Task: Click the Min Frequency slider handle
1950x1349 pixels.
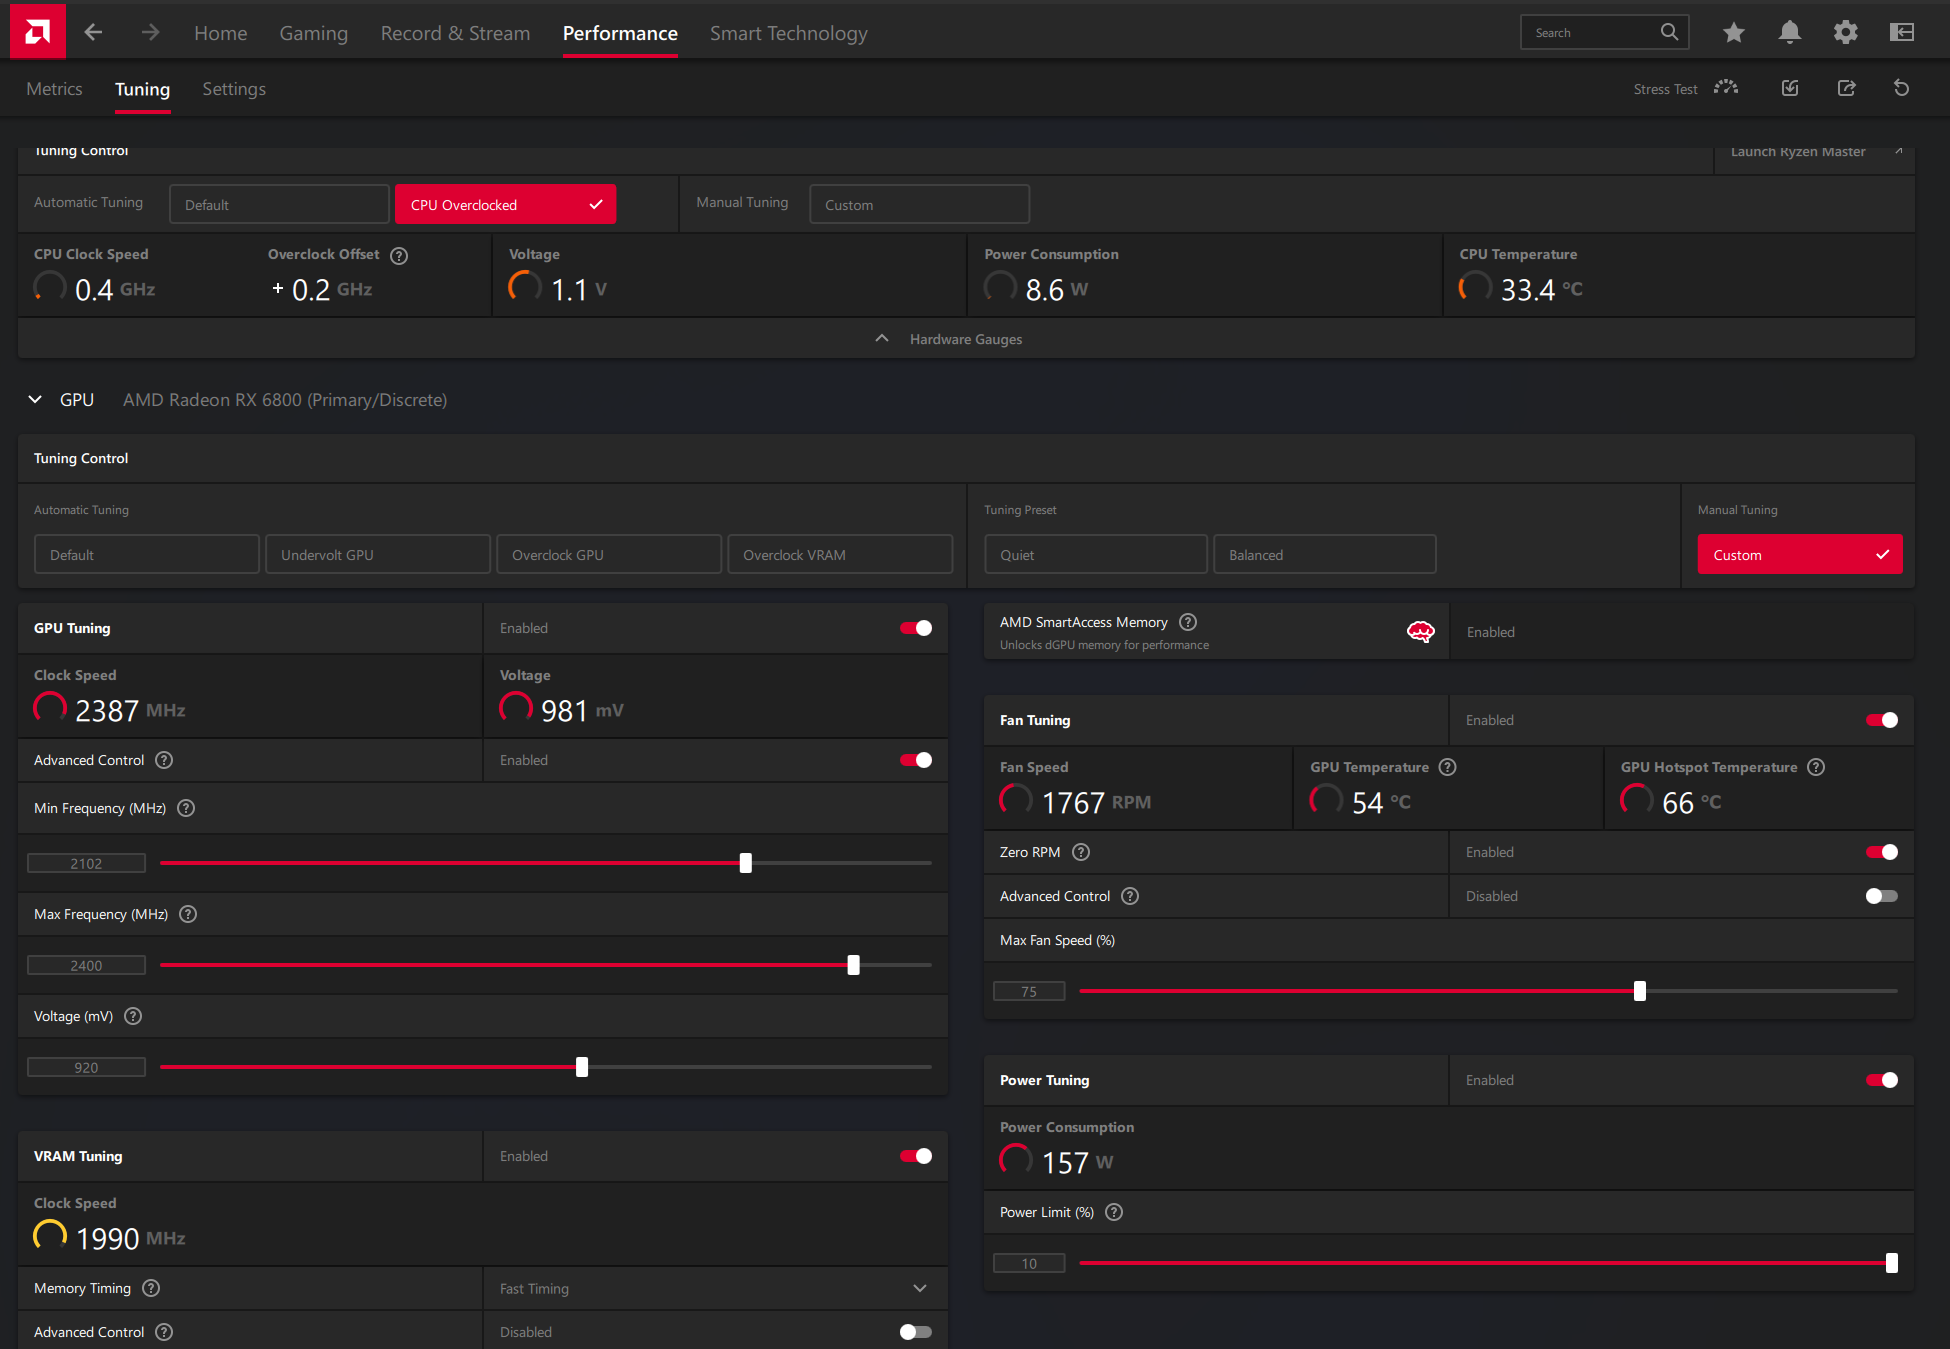Action: 745,863
